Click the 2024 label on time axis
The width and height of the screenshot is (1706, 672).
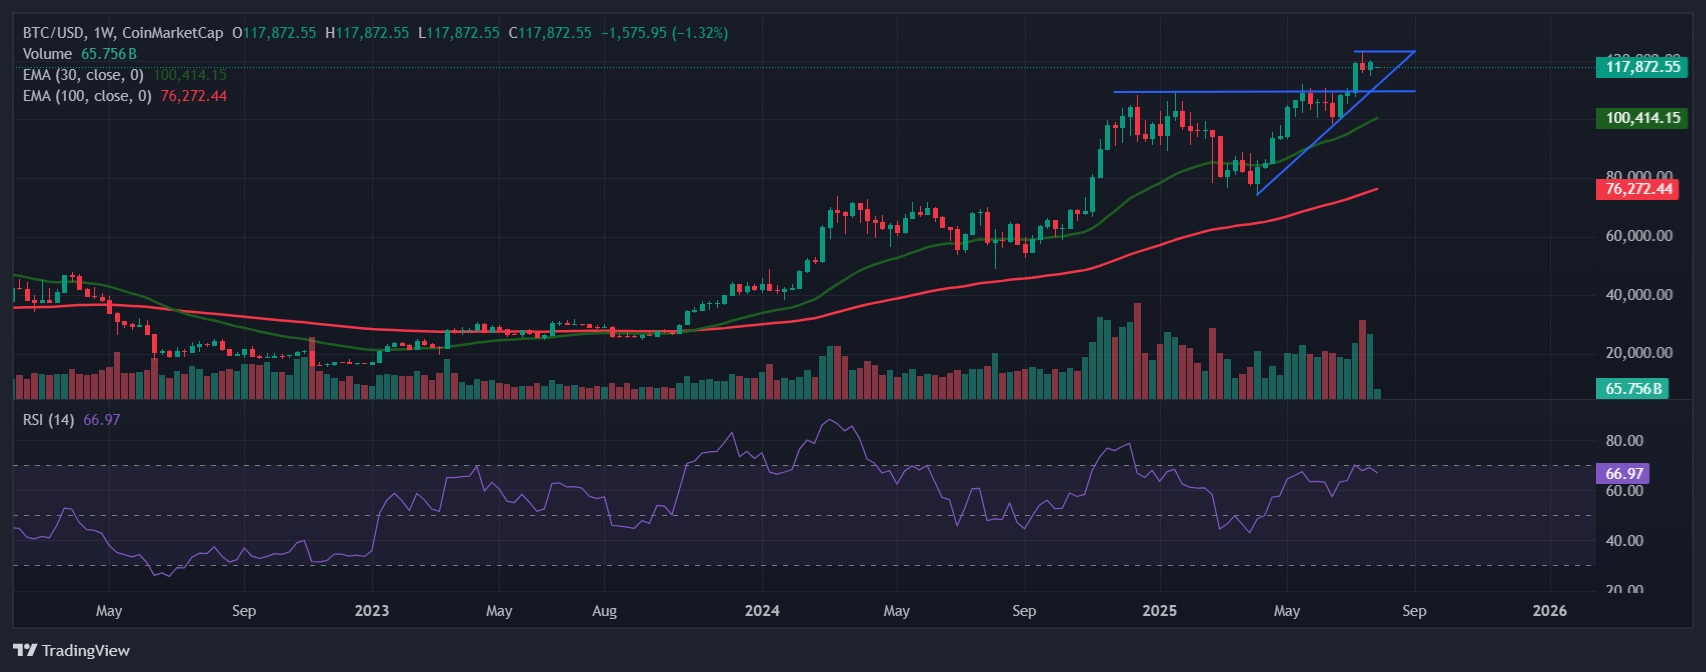(762, 611)
